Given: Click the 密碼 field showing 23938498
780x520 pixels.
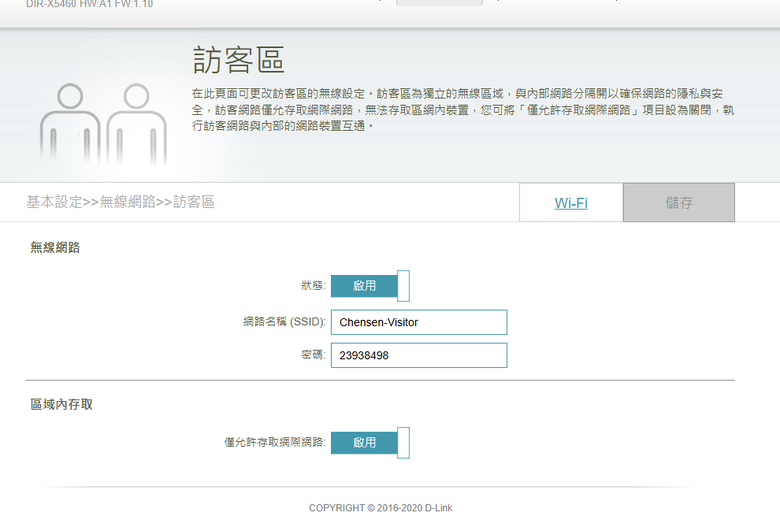Looking at the screenshot, I should point(419,355).
